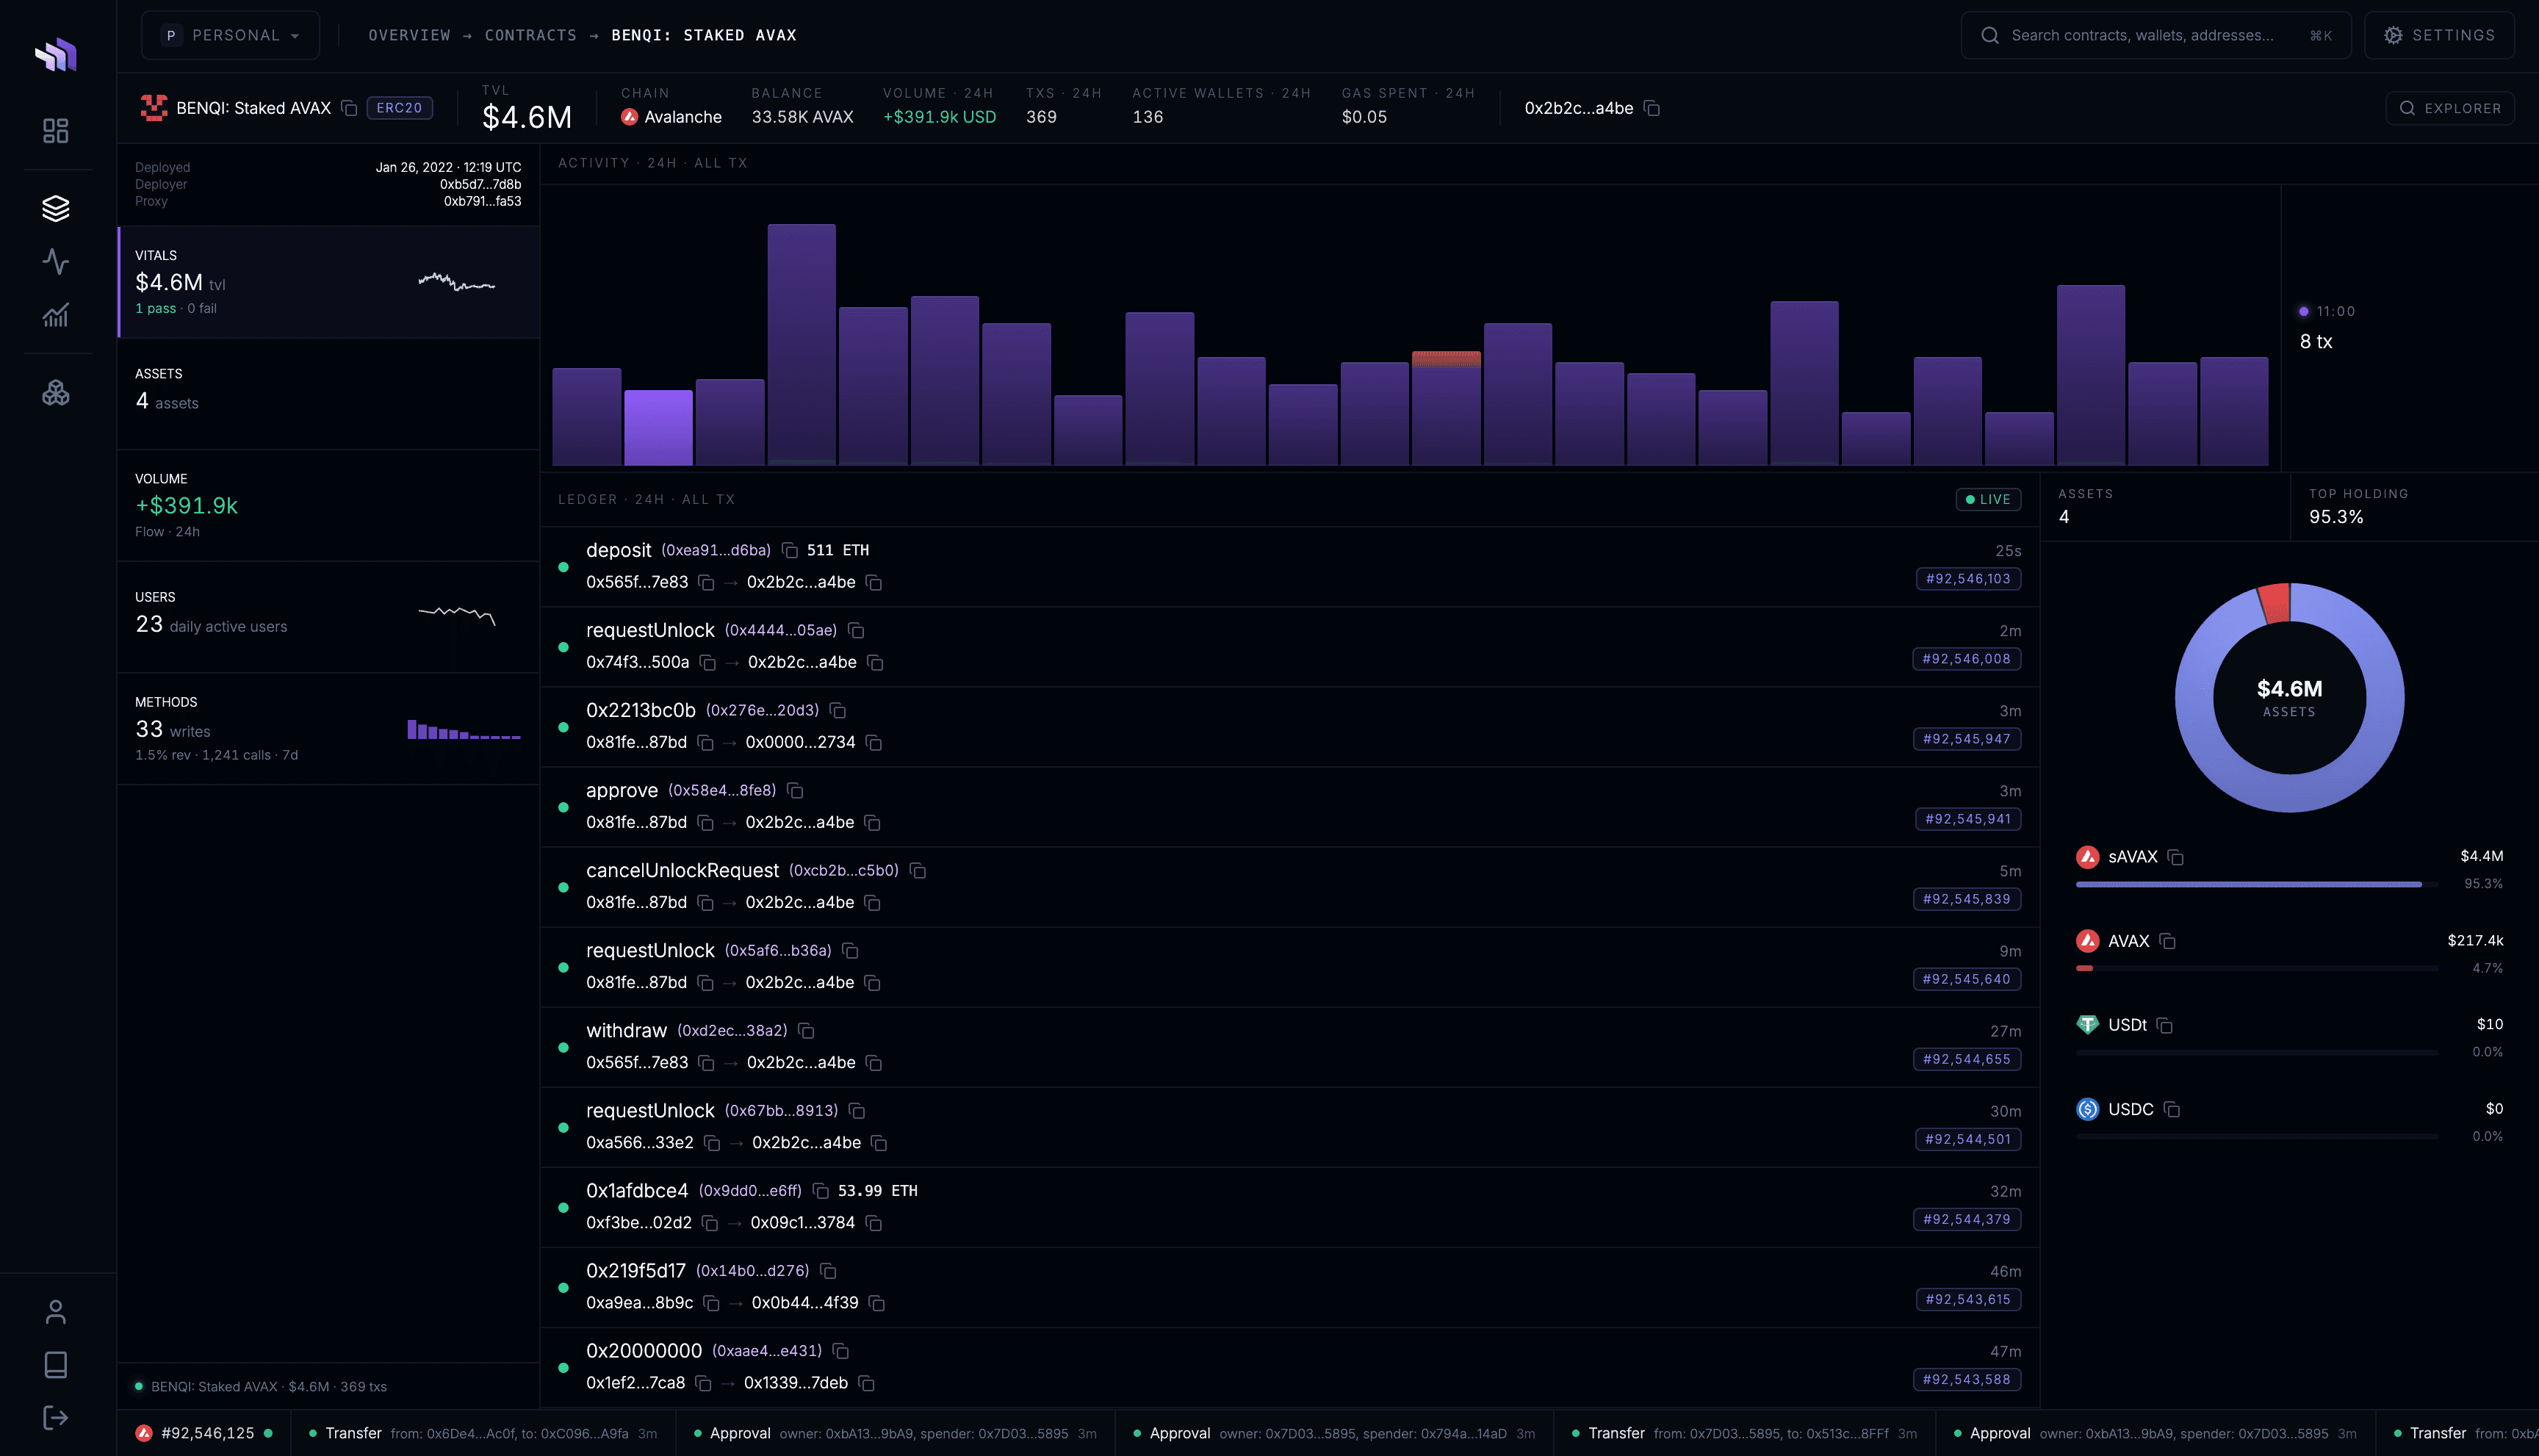Open block #92,543,588 link
Screen dimensions: 2539x1456
tap(1966, 1379)
